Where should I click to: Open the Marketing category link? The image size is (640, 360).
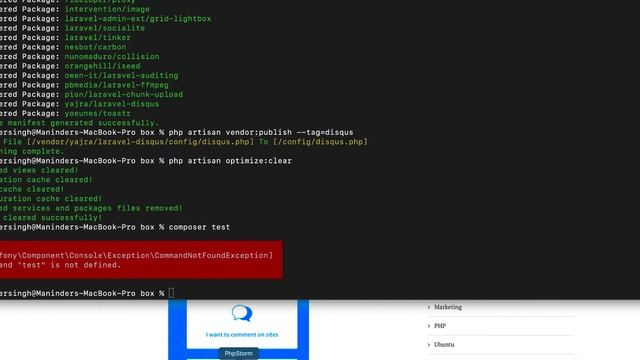pyautogui.click(x=448, y=307)
